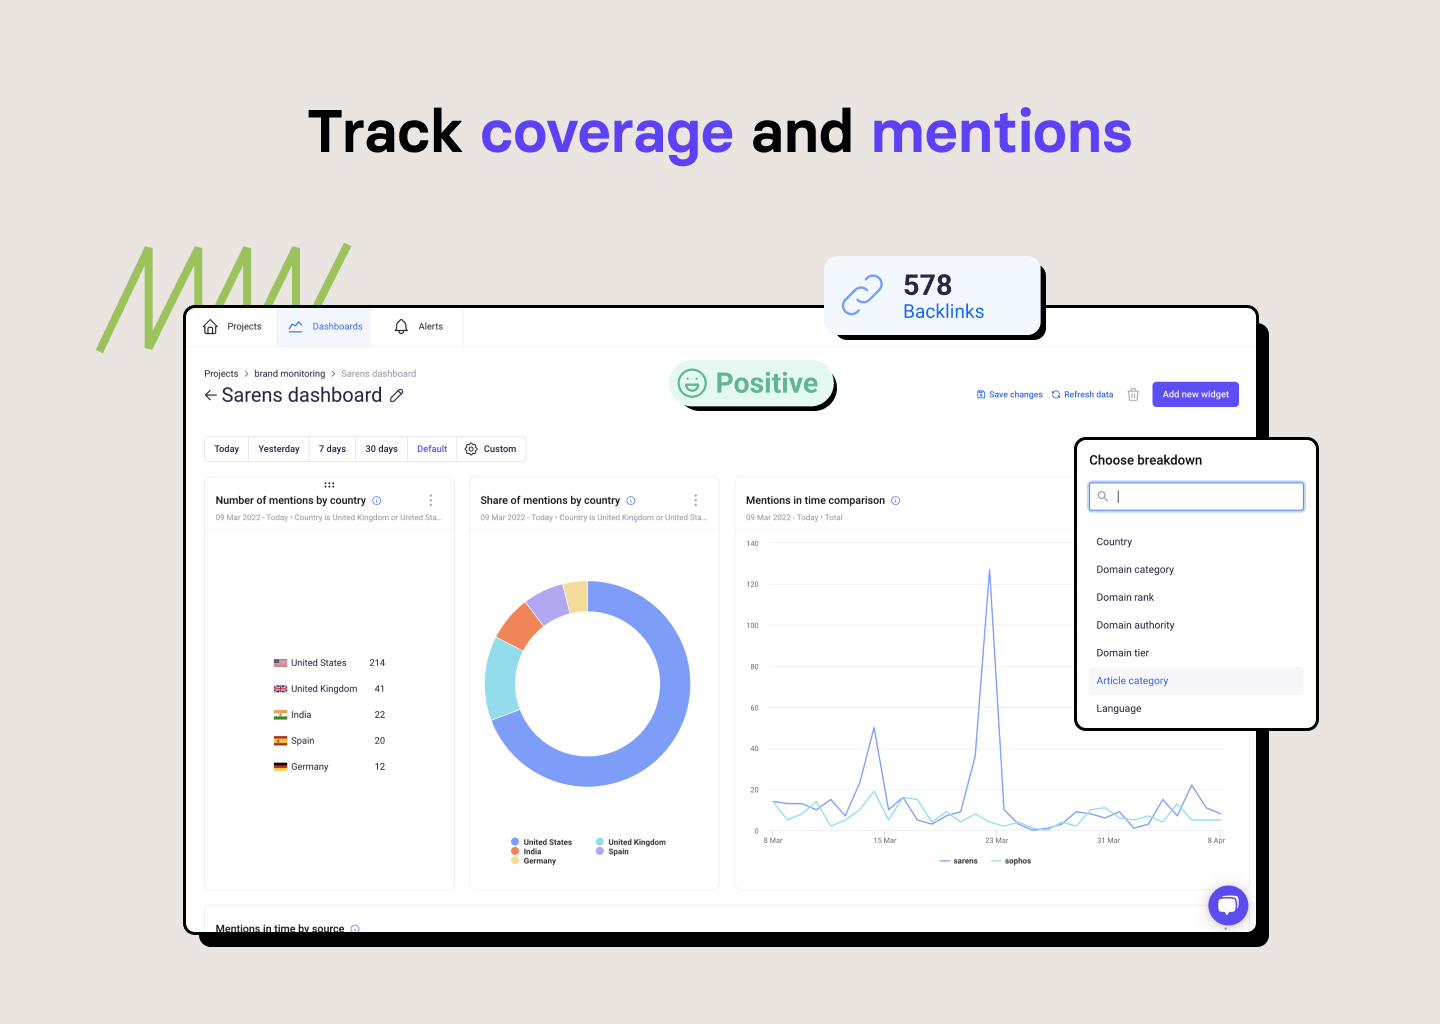Click the Dashboards chart icon
This screenshot has width=1440, height=1024.
pos(296,326)
